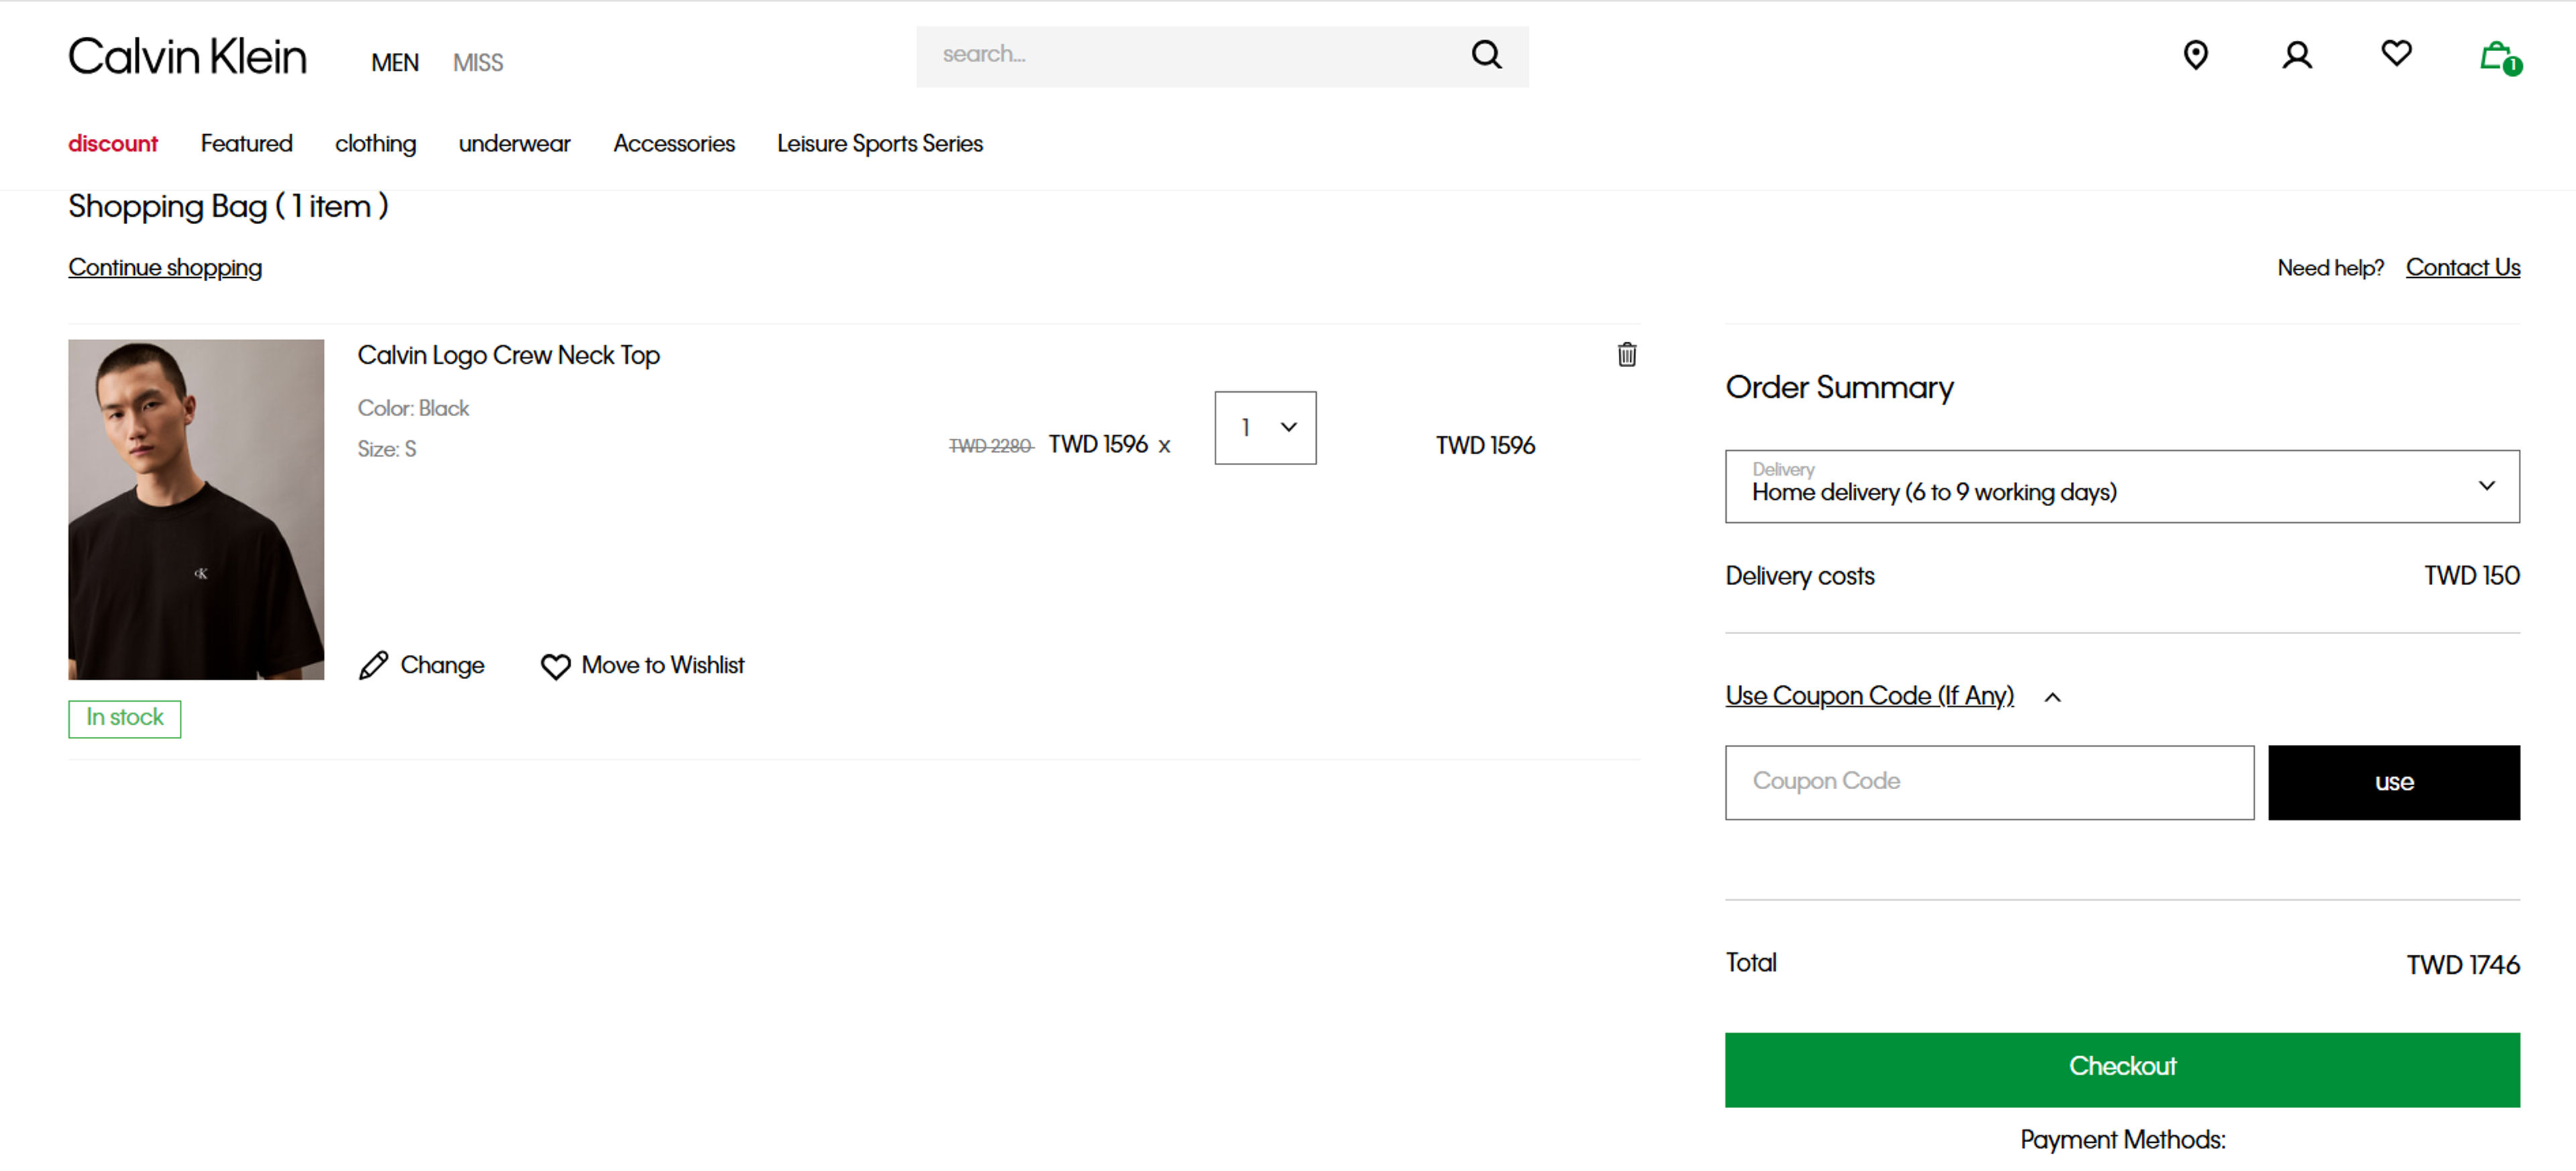Screen dimensions: 2576x1171
Task: Focus the Coupon Code input field
Action: coord(1989,783)
